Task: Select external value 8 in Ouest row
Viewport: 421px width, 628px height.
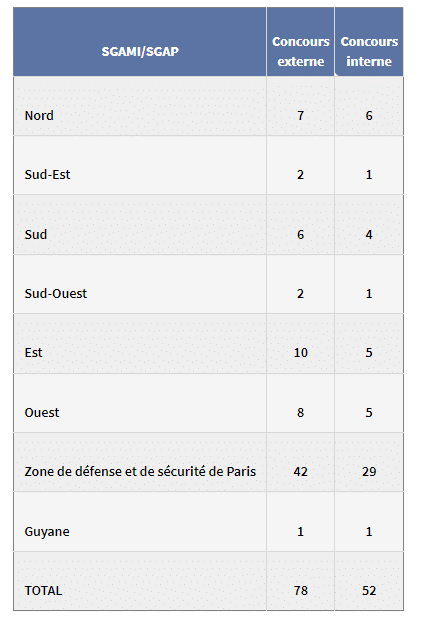Action: coord(300,413)
